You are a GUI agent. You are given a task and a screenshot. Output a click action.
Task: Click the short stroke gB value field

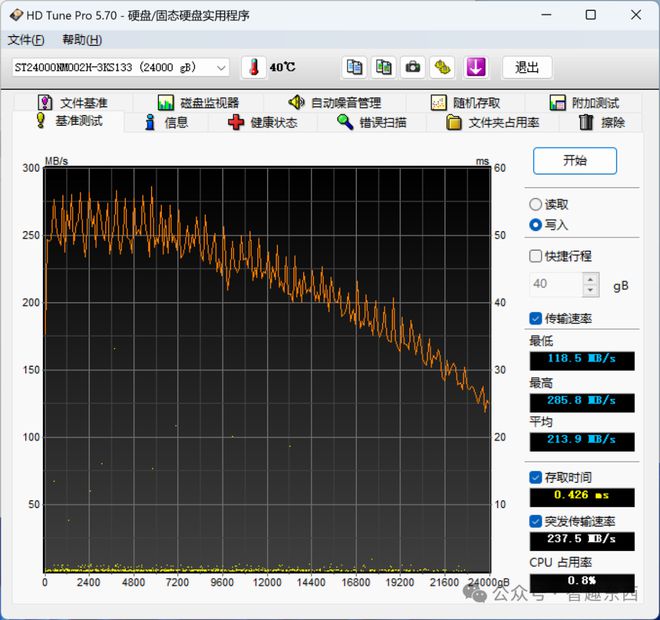[x=556, y=284]
